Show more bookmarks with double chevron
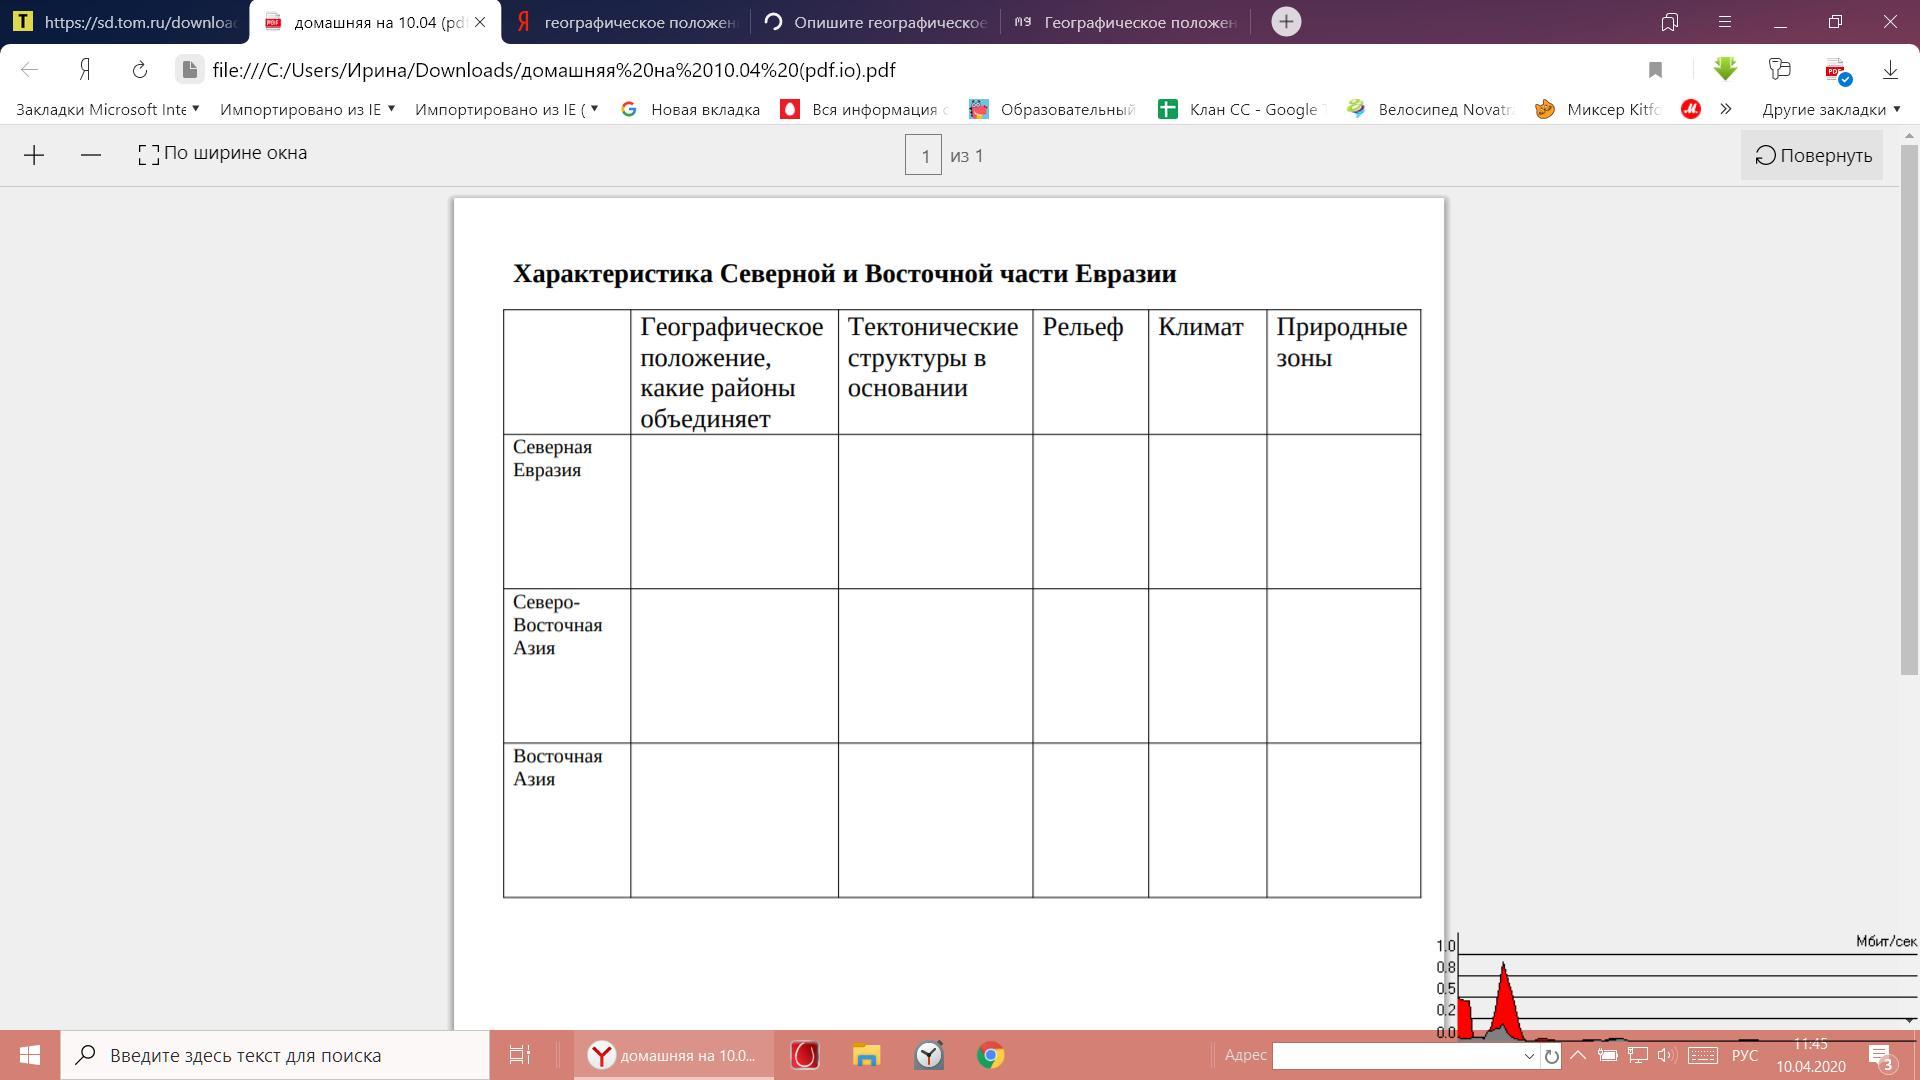Image resolution: width=1920 pixels, height=1080 pixels. coord(1726,109)
